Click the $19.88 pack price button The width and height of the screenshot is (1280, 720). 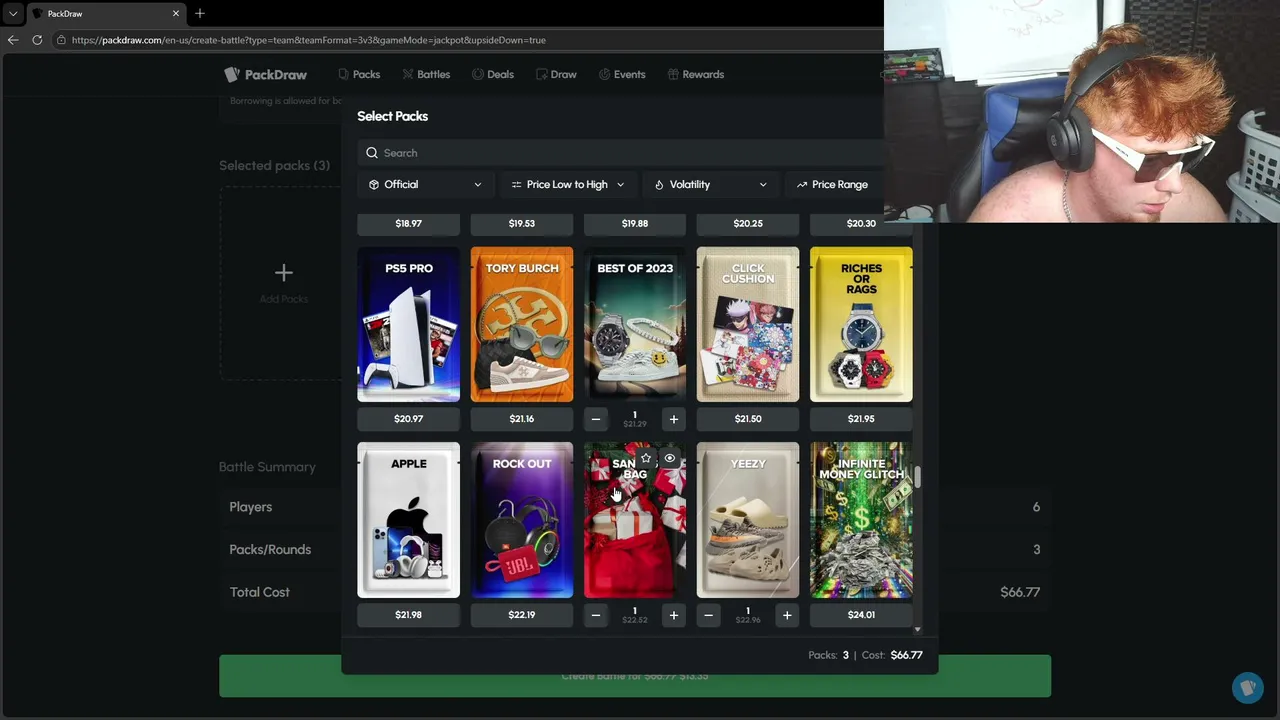click(635, 223)
